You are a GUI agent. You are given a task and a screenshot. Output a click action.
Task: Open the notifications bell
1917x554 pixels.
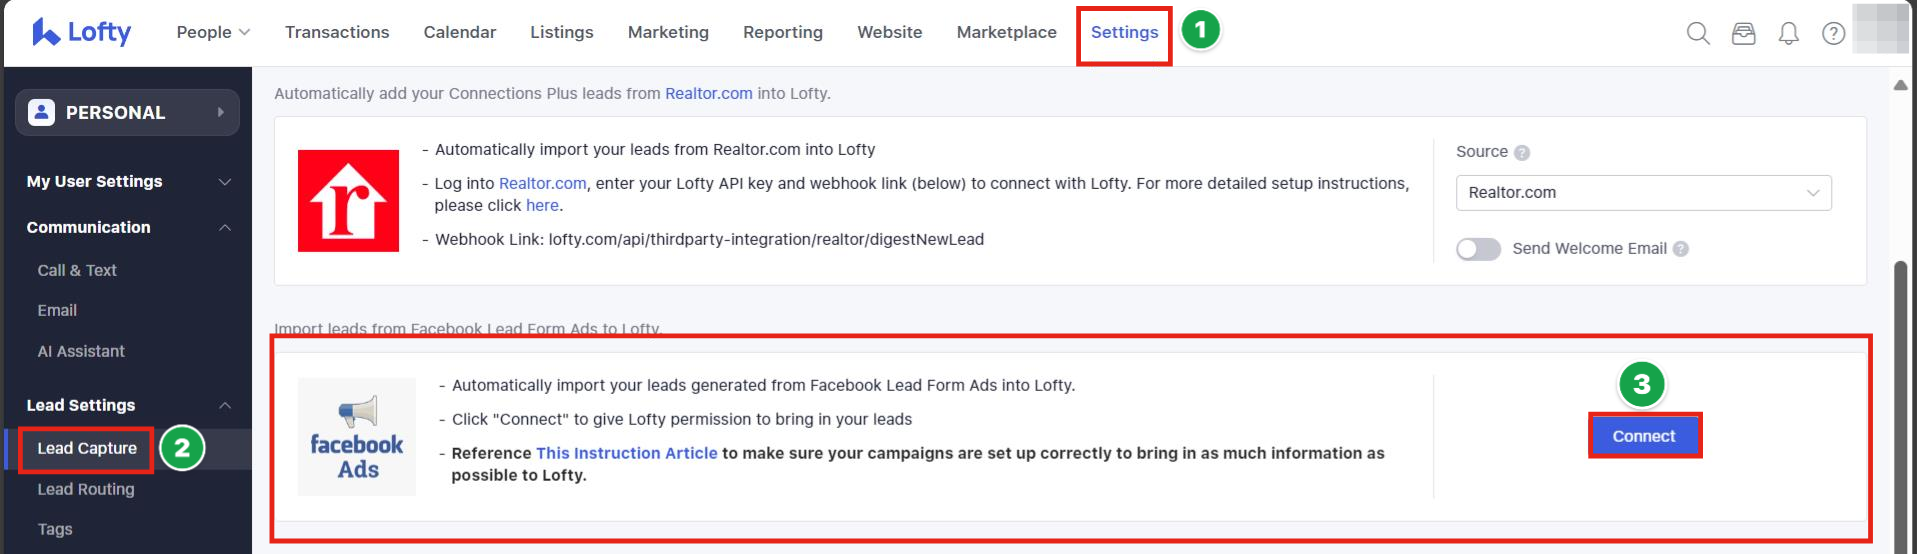(1788, 33)
